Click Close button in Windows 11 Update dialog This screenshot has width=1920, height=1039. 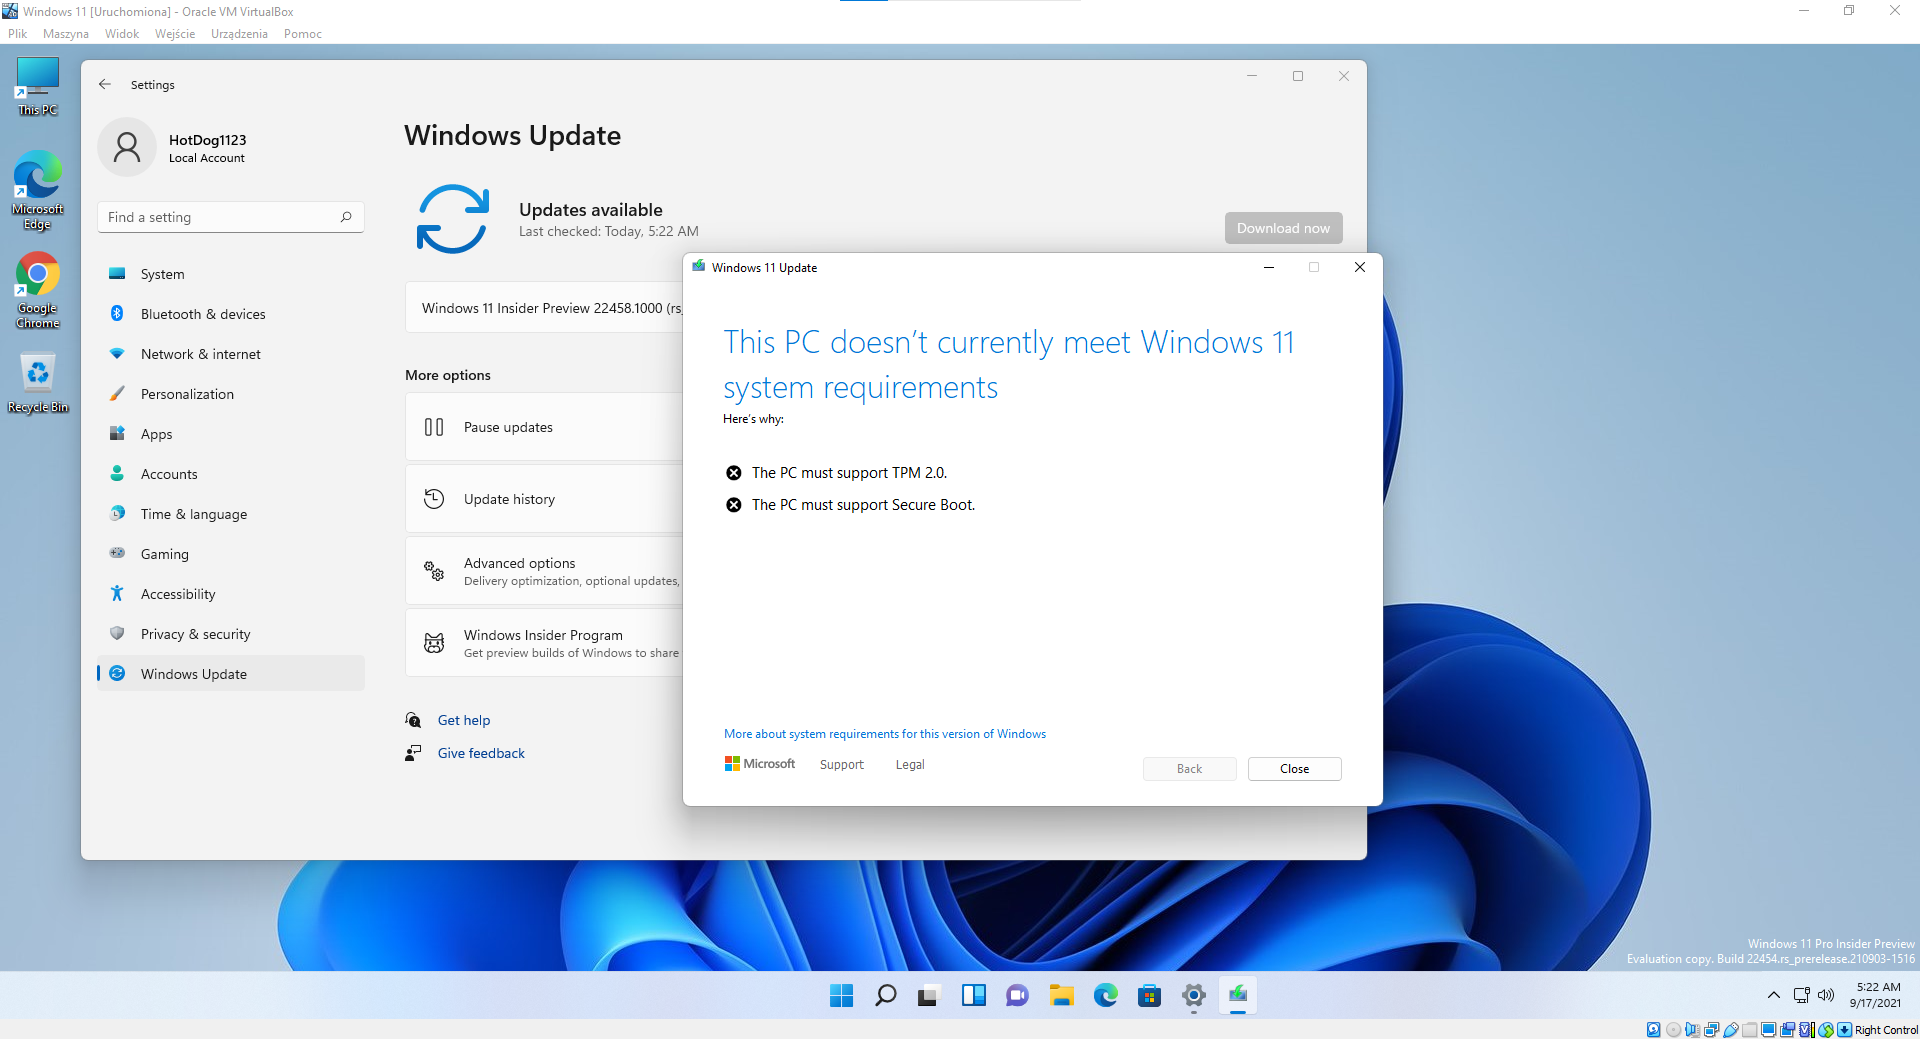coord(1294,769)
